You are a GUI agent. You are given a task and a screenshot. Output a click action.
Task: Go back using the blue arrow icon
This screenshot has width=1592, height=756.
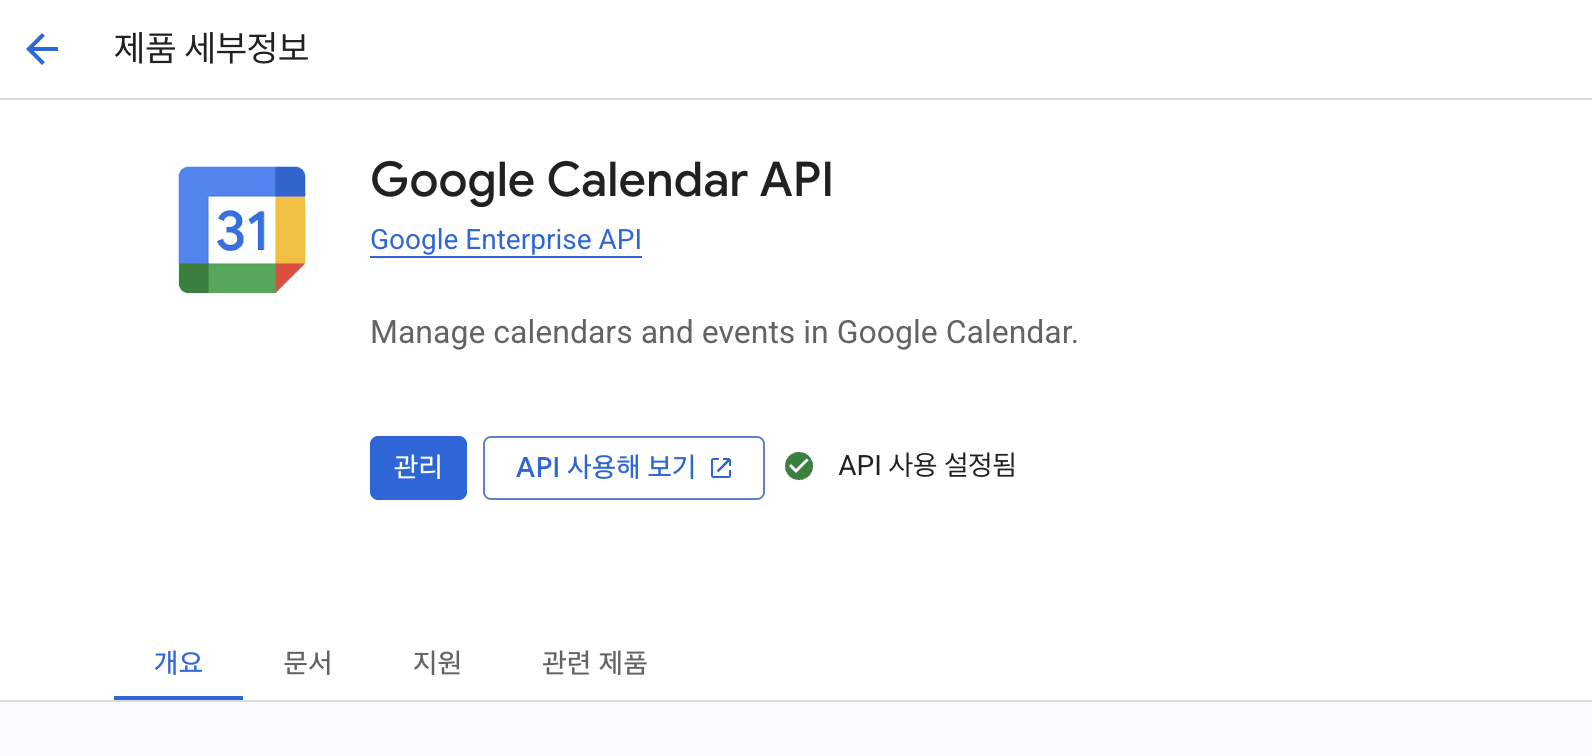[42, 48]
